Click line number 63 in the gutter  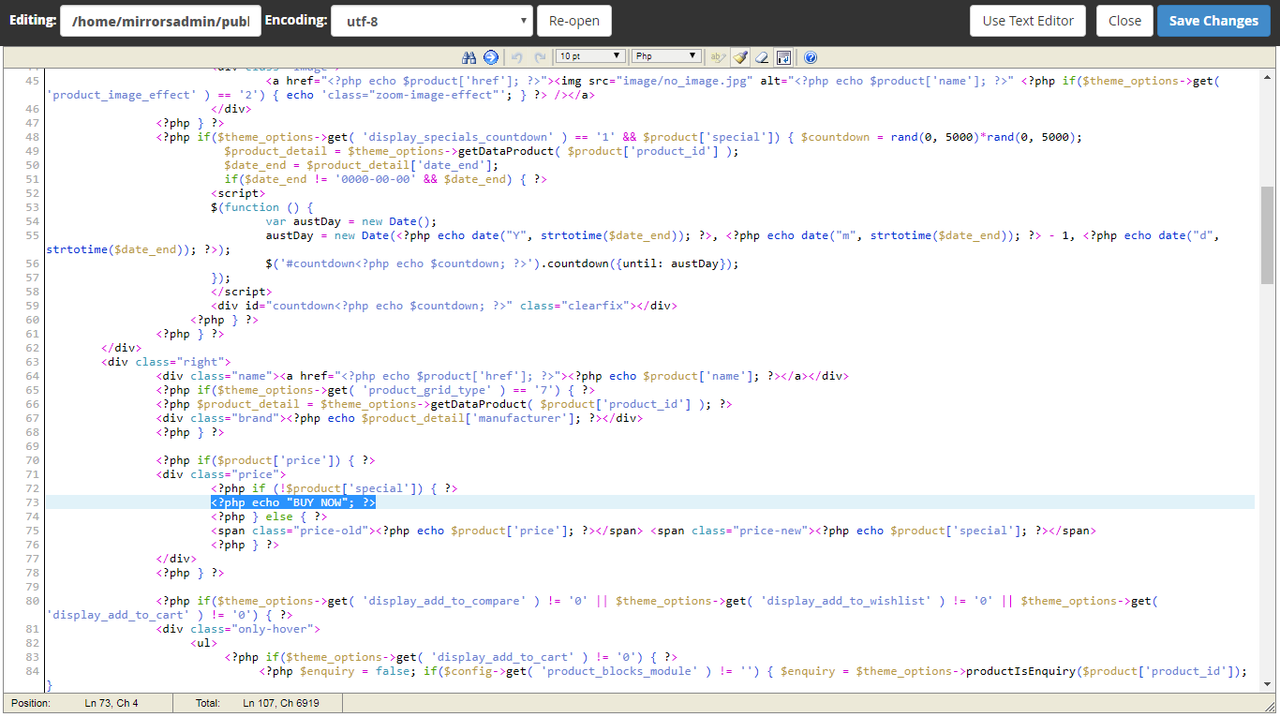click(32, 362)
